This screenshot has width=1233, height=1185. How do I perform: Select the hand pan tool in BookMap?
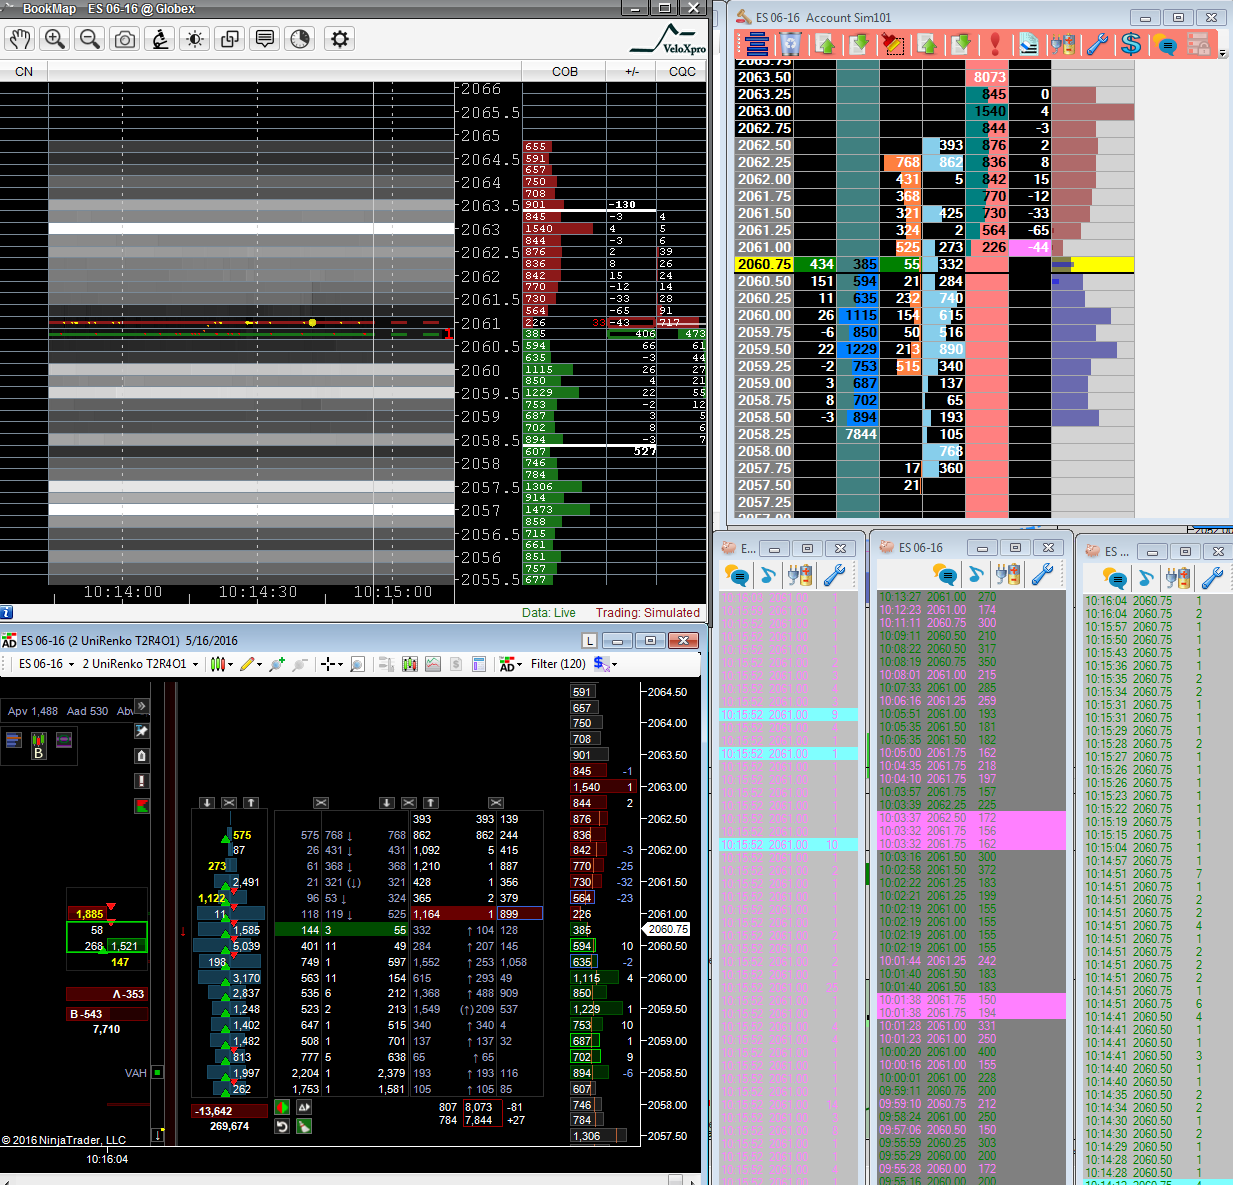coord(20,39)
